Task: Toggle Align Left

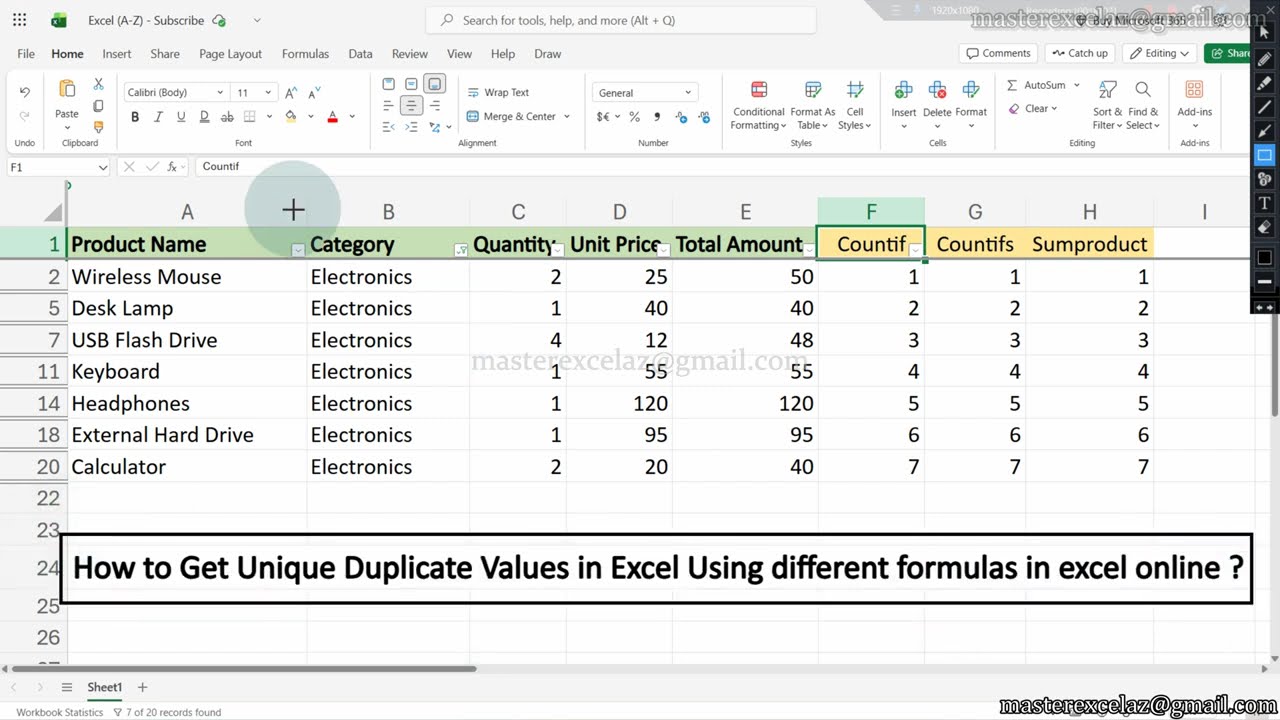Action: (388, 106)
